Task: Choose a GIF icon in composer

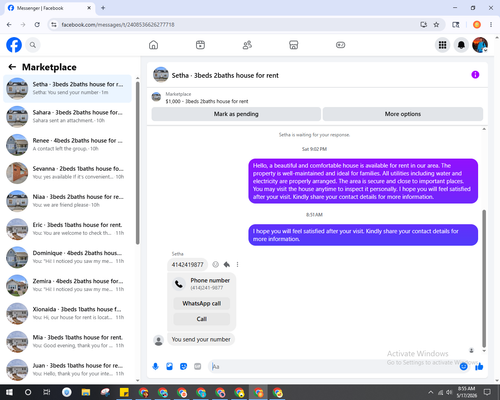Action: pyautogui.click(x=198, y=367)
